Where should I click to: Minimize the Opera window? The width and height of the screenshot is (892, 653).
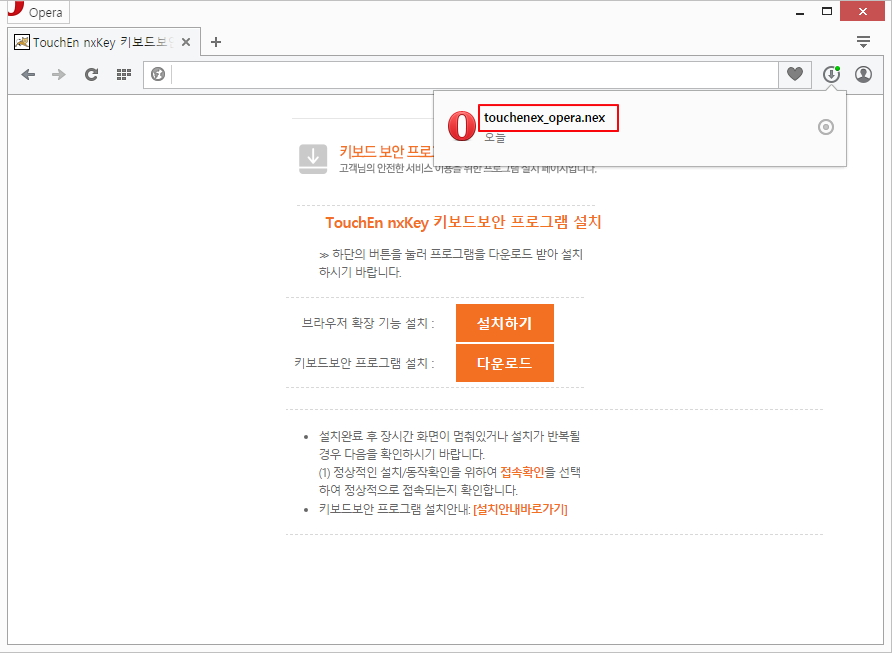point(800,12)
